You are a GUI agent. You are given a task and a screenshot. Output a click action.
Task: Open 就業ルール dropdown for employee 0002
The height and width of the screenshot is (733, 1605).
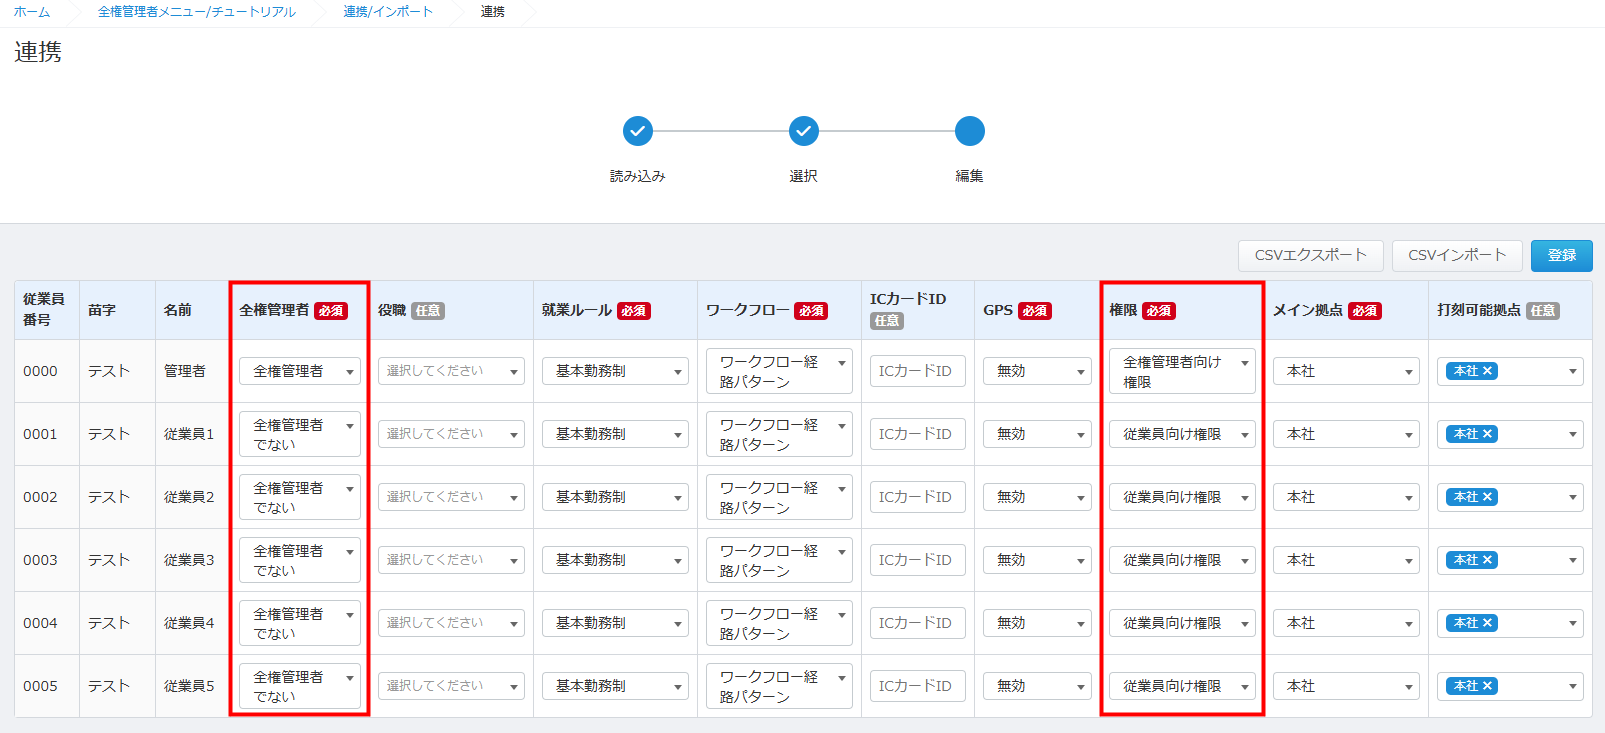[615, 497]
